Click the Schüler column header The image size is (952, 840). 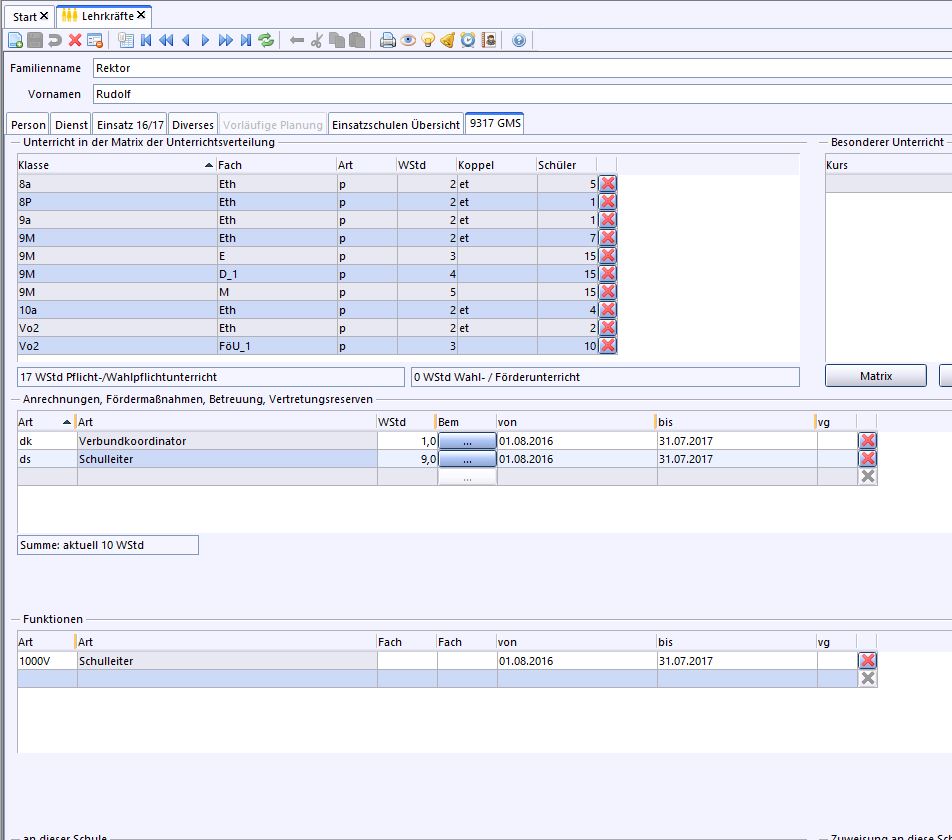click(x=566, y=165)
